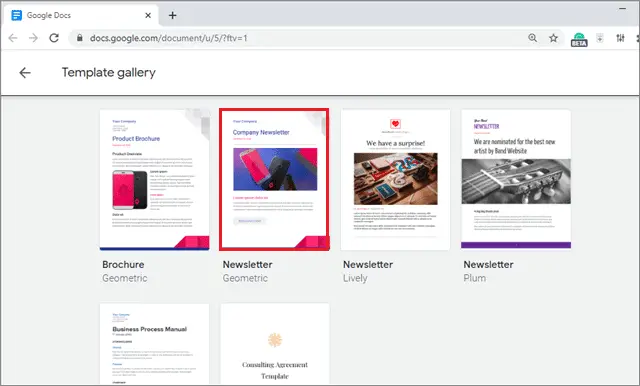Open the Newsletter Plum template
The width and height of the screenshot is (640, 386).
tap(516, 180)
